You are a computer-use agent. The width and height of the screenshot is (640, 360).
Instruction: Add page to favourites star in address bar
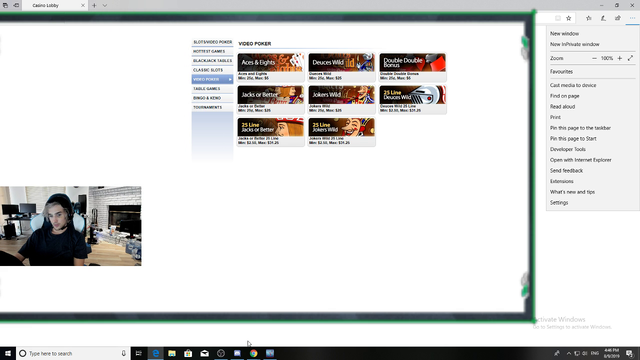569,18
